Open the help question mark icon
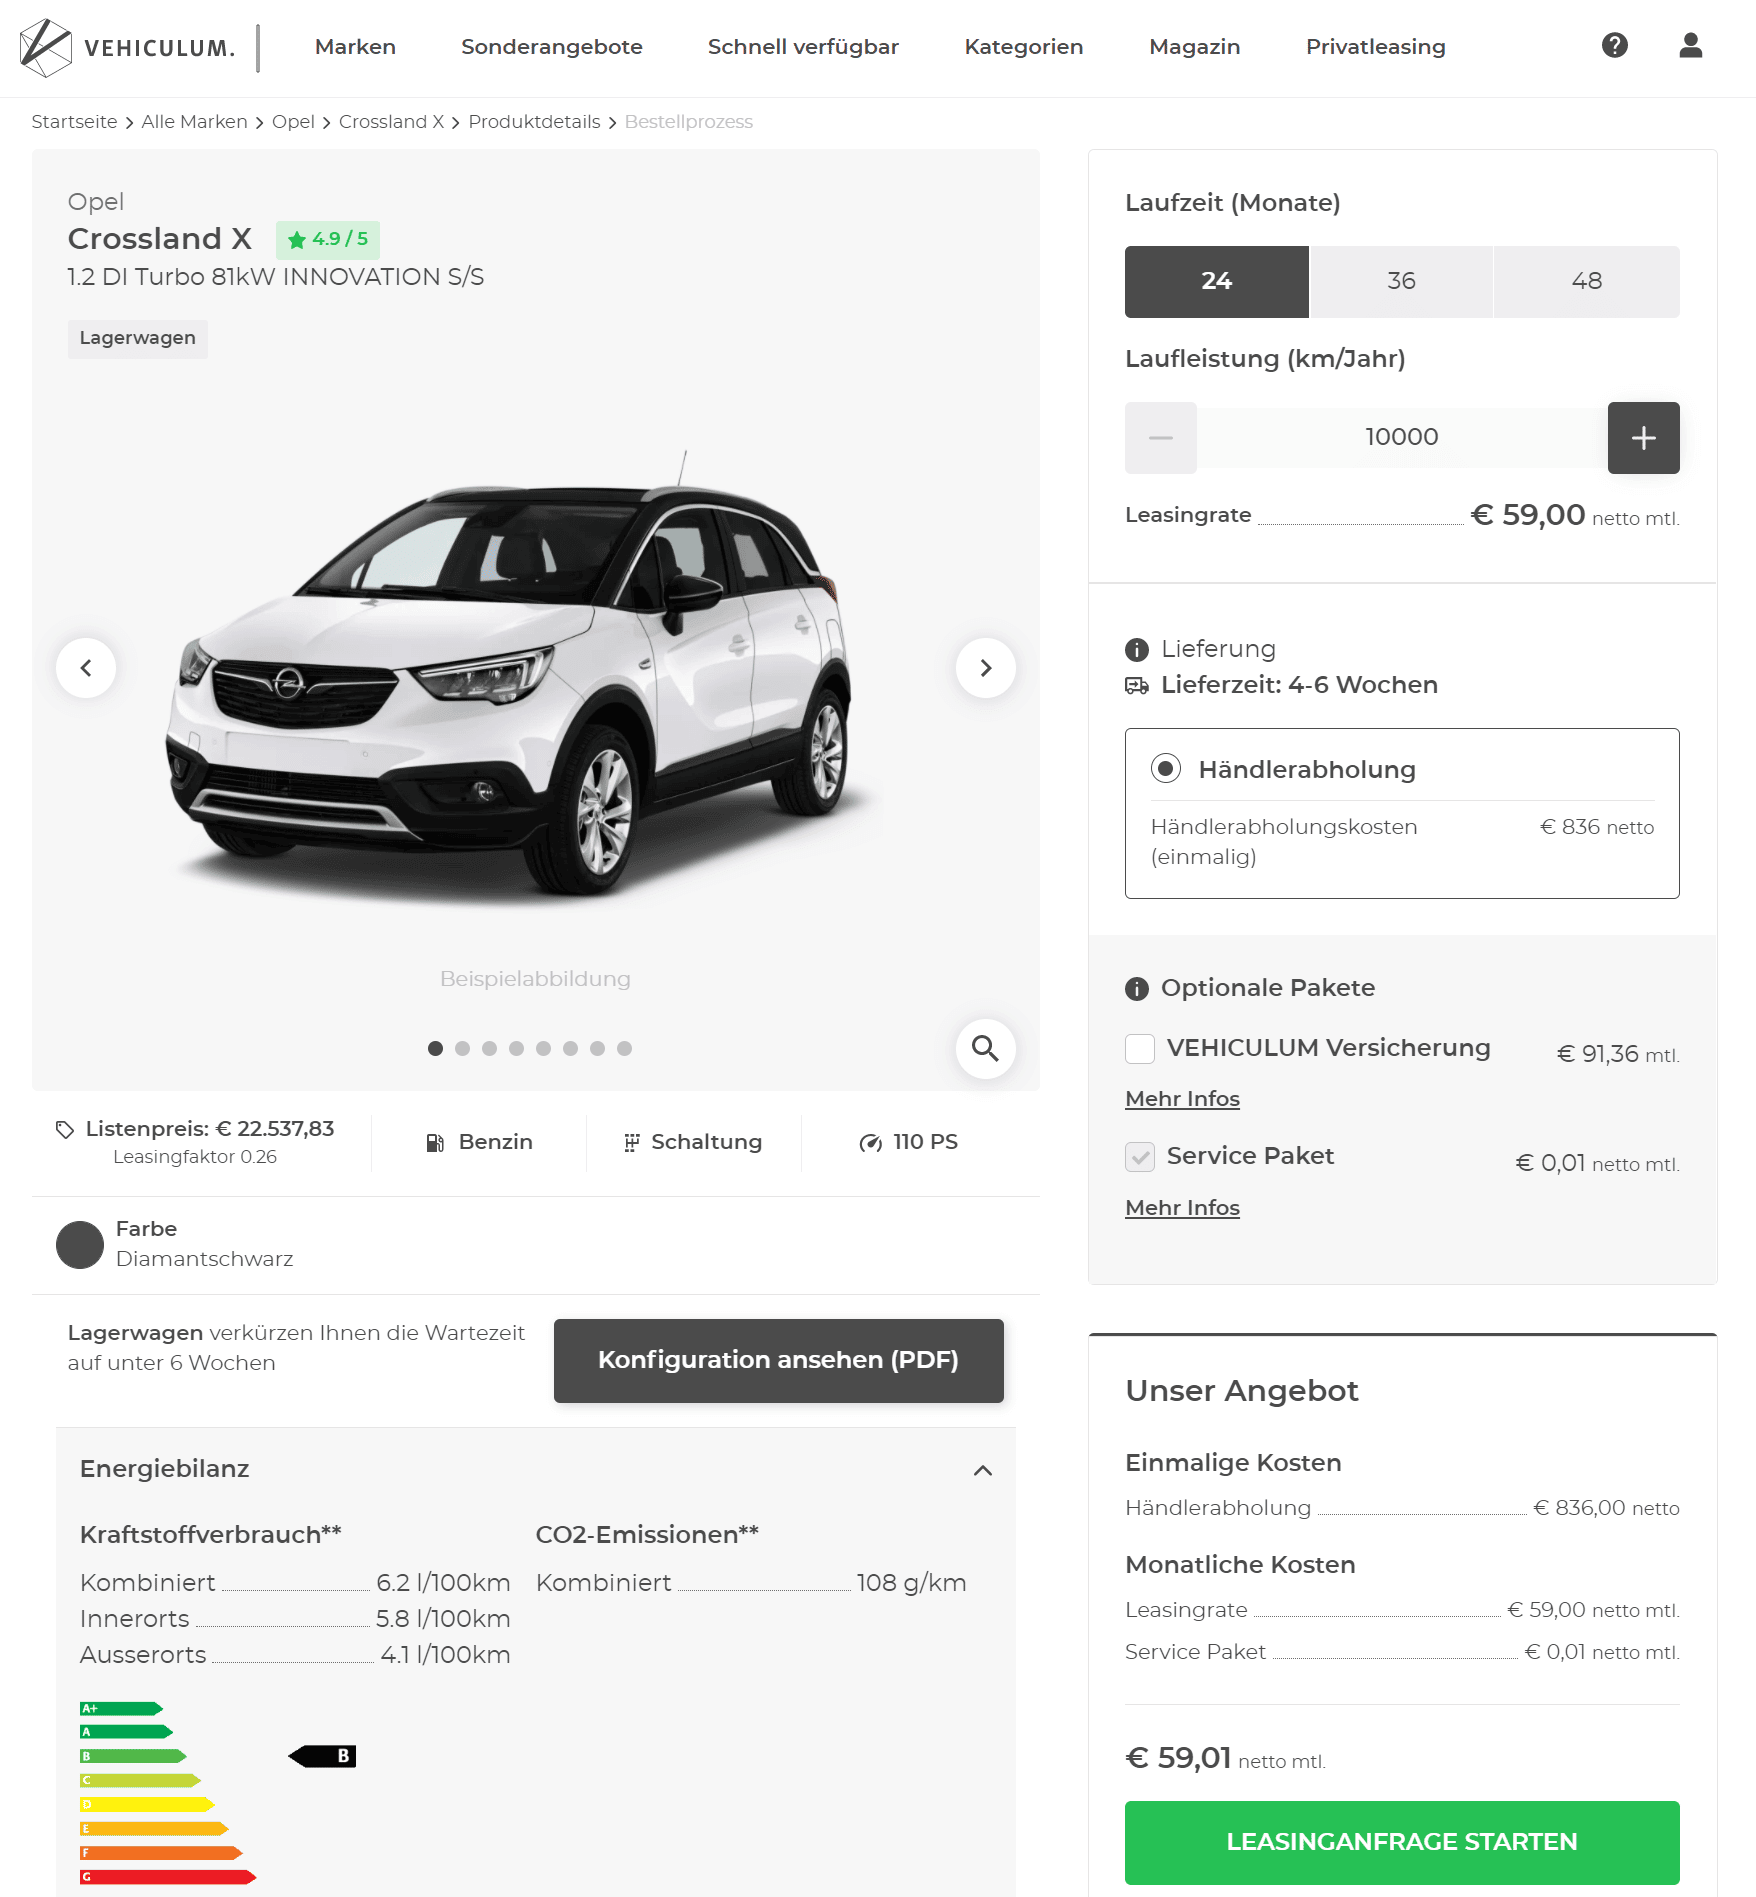This screenshot has width=1756, height=1897. [x=1614, y=46]
